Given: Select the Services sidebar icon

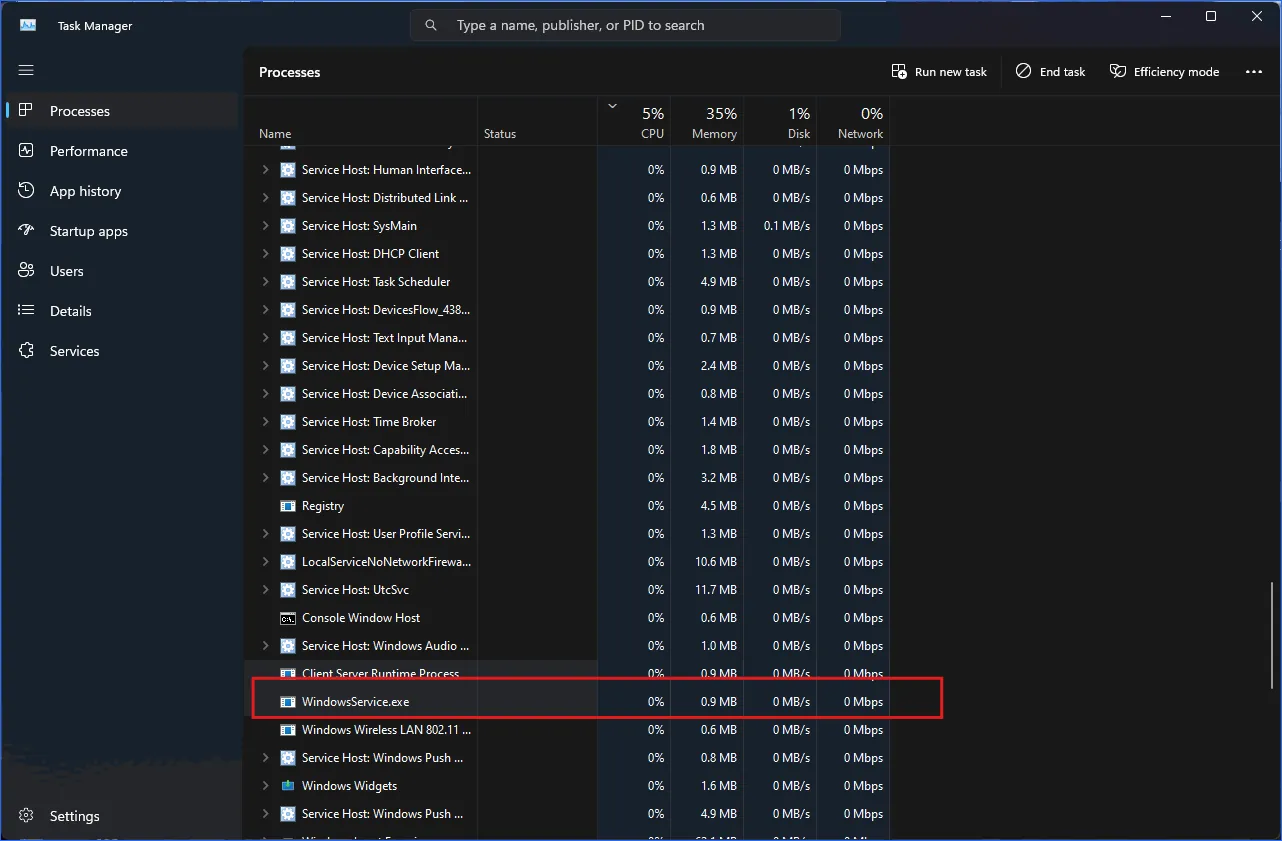Looking at the screenshot, I should pyautogui.click(x=25, y=350).
